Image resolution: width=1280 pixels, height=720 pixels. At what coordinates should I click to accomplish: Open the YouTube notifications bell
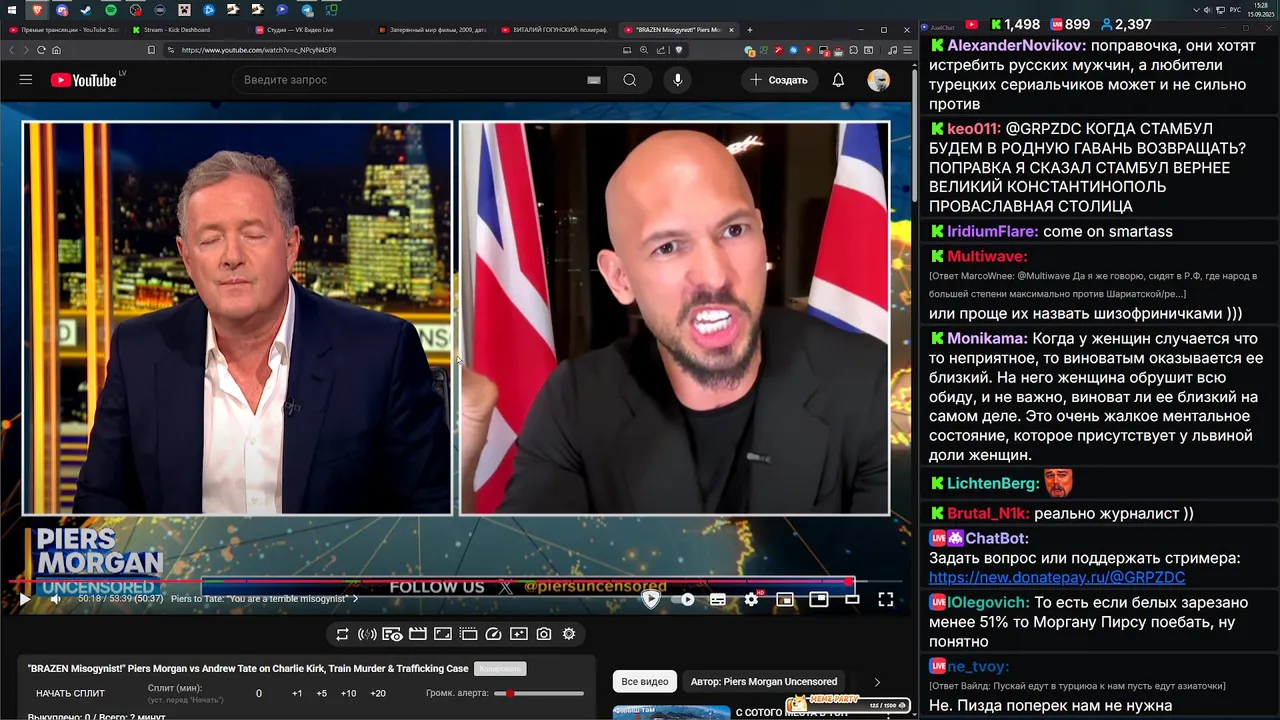(838, 80)
